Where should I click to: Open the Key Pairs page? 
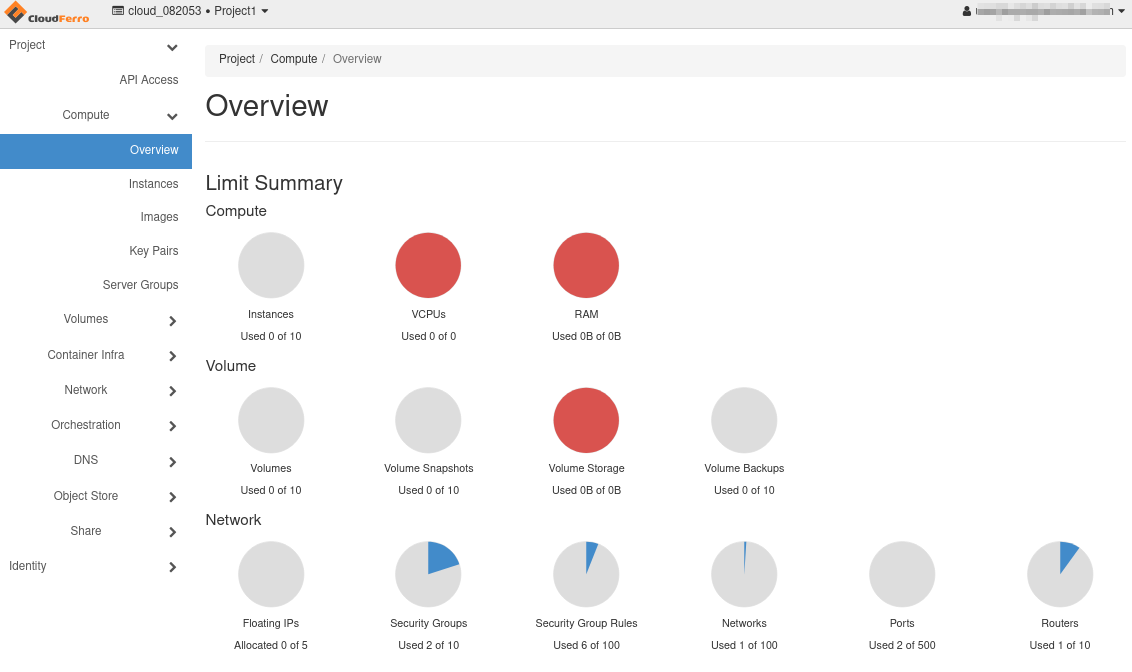coord(154,251)
